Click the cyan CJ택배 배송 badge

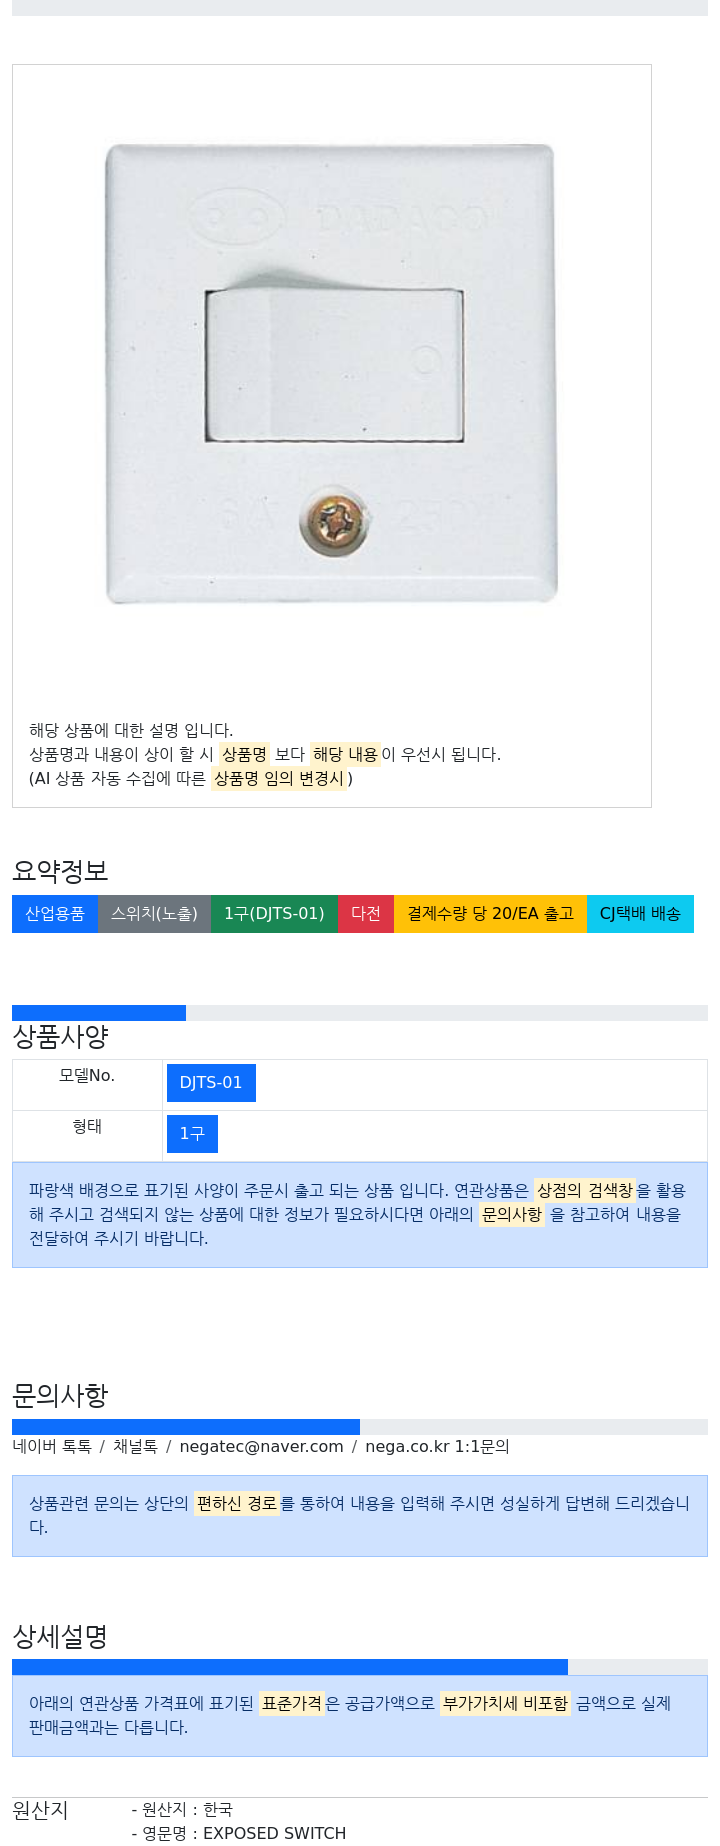tap(640, 914)
